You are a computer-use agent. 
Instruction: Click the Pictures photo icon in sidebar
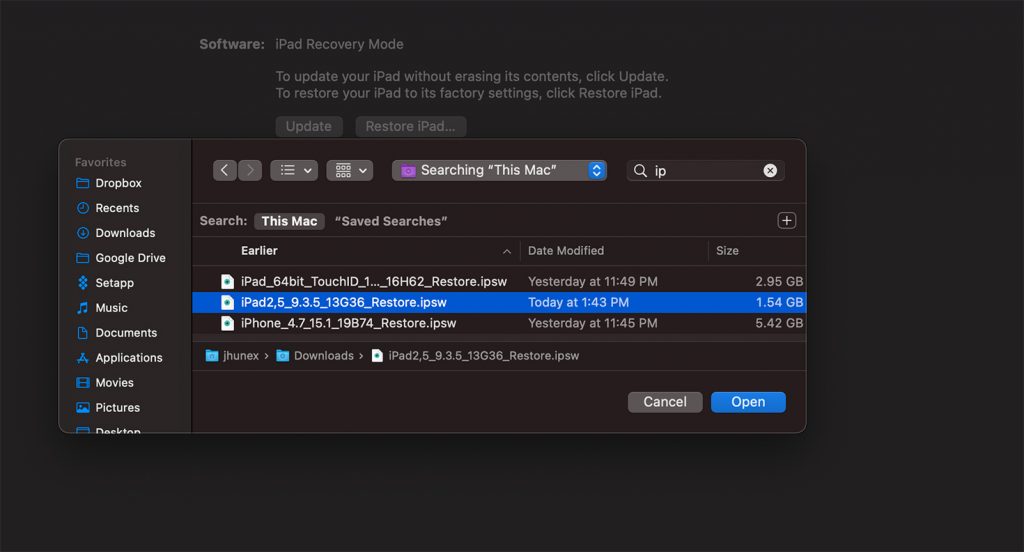click(82, 408)
